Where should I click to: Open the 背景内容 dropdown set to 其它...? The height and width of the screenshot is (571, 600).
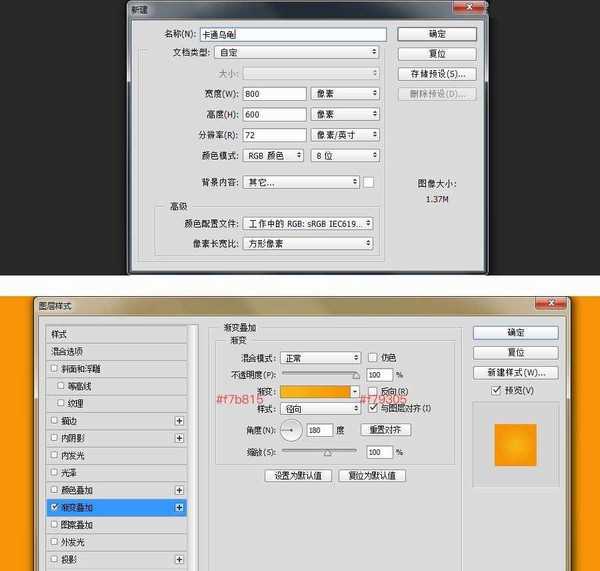[301, 182]
